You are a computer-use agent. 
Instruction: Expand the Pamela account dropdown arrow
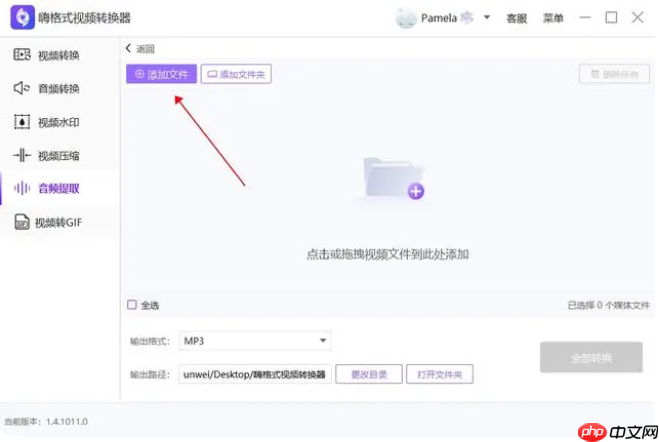coord(487,18)
